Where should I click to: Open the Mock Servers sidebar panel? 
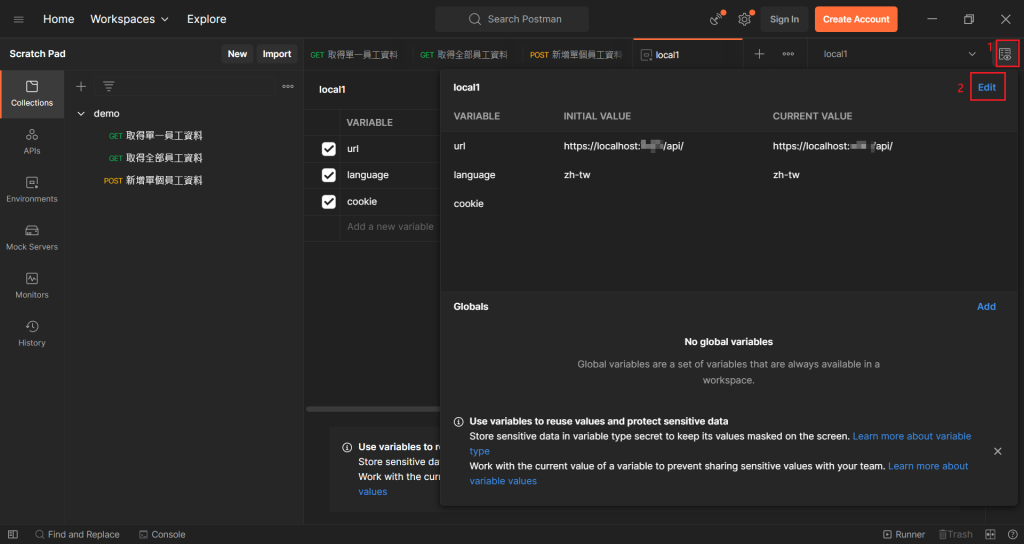coord(32,238)
